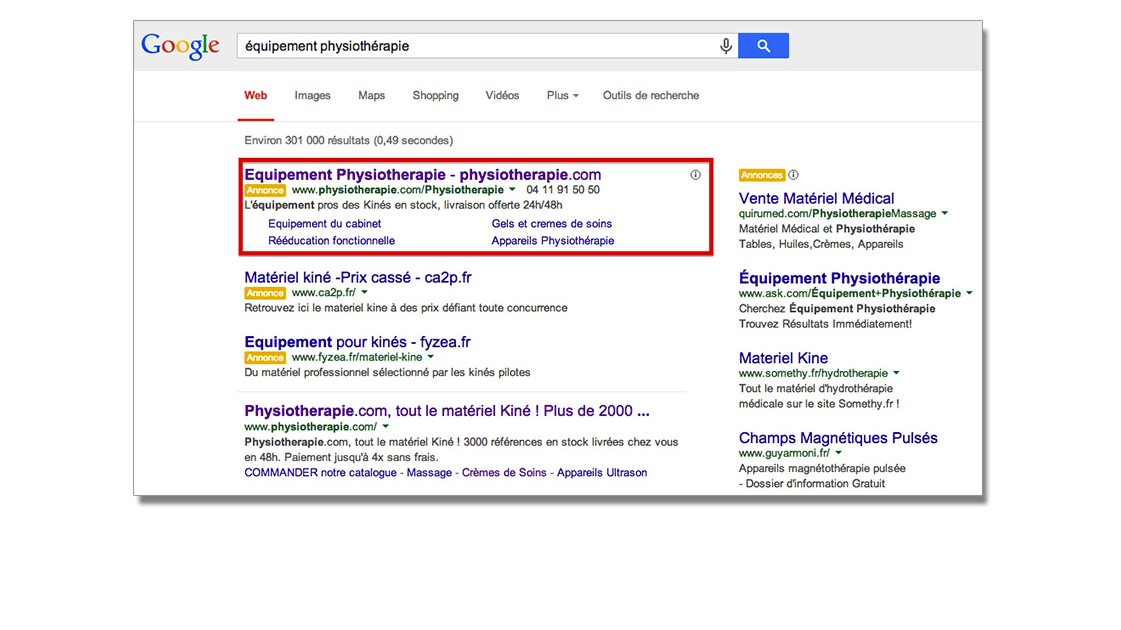Click the phone number 04 11 91 50 50
The image size is (1121, 630).
tap(563, 190)
